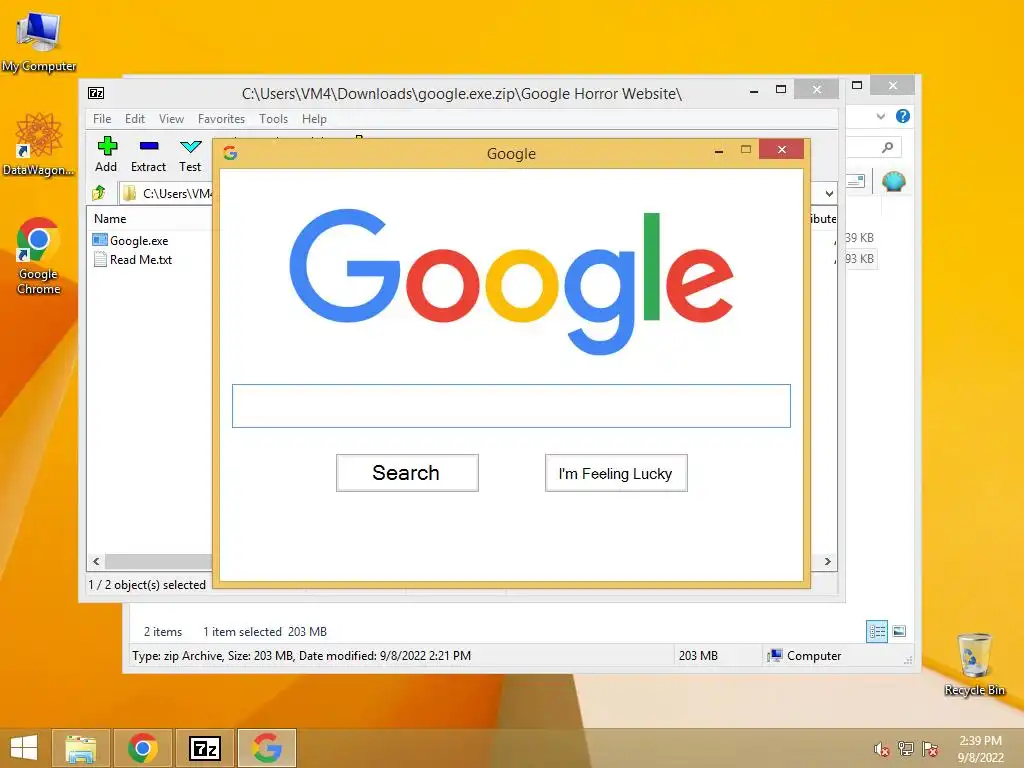
Task: Click the up-folder icon in 7-Zip address bar
Action: click(x=99, y=193)
